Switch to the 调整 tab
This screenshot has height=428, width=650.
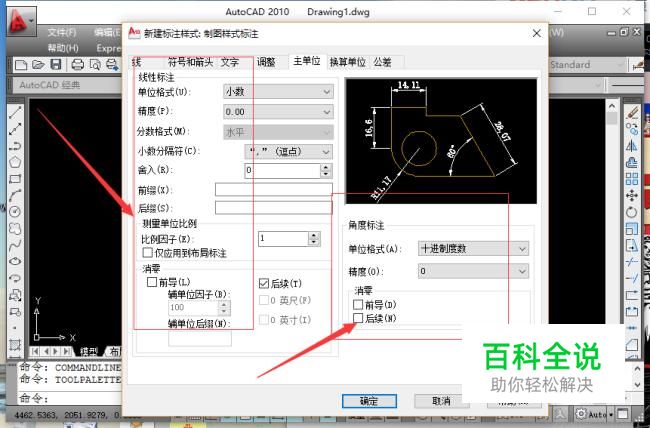(x=266, y=62)
